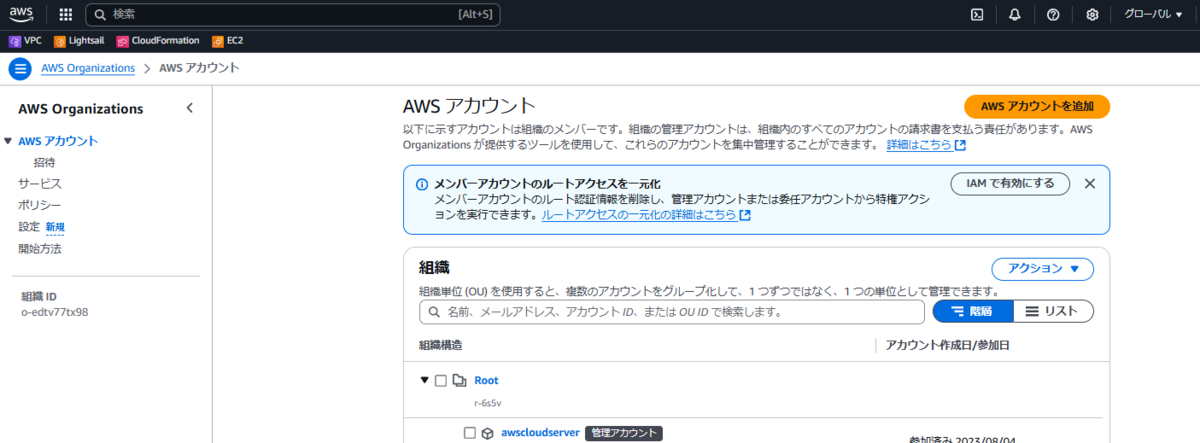Image resolution: width=1200 pixels, height=443 pixels.
Task: Select ポリシー in the sidebar
Action: pyautogui.click(x=40, y=205)
